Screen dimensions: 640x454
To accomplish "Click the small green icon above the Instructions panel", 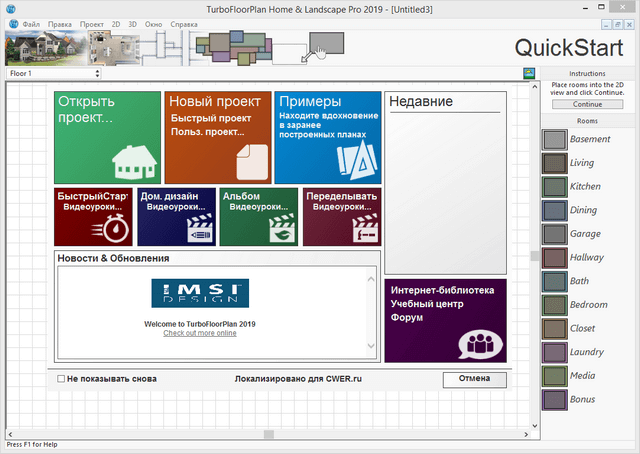I will [x=528, y=73].
